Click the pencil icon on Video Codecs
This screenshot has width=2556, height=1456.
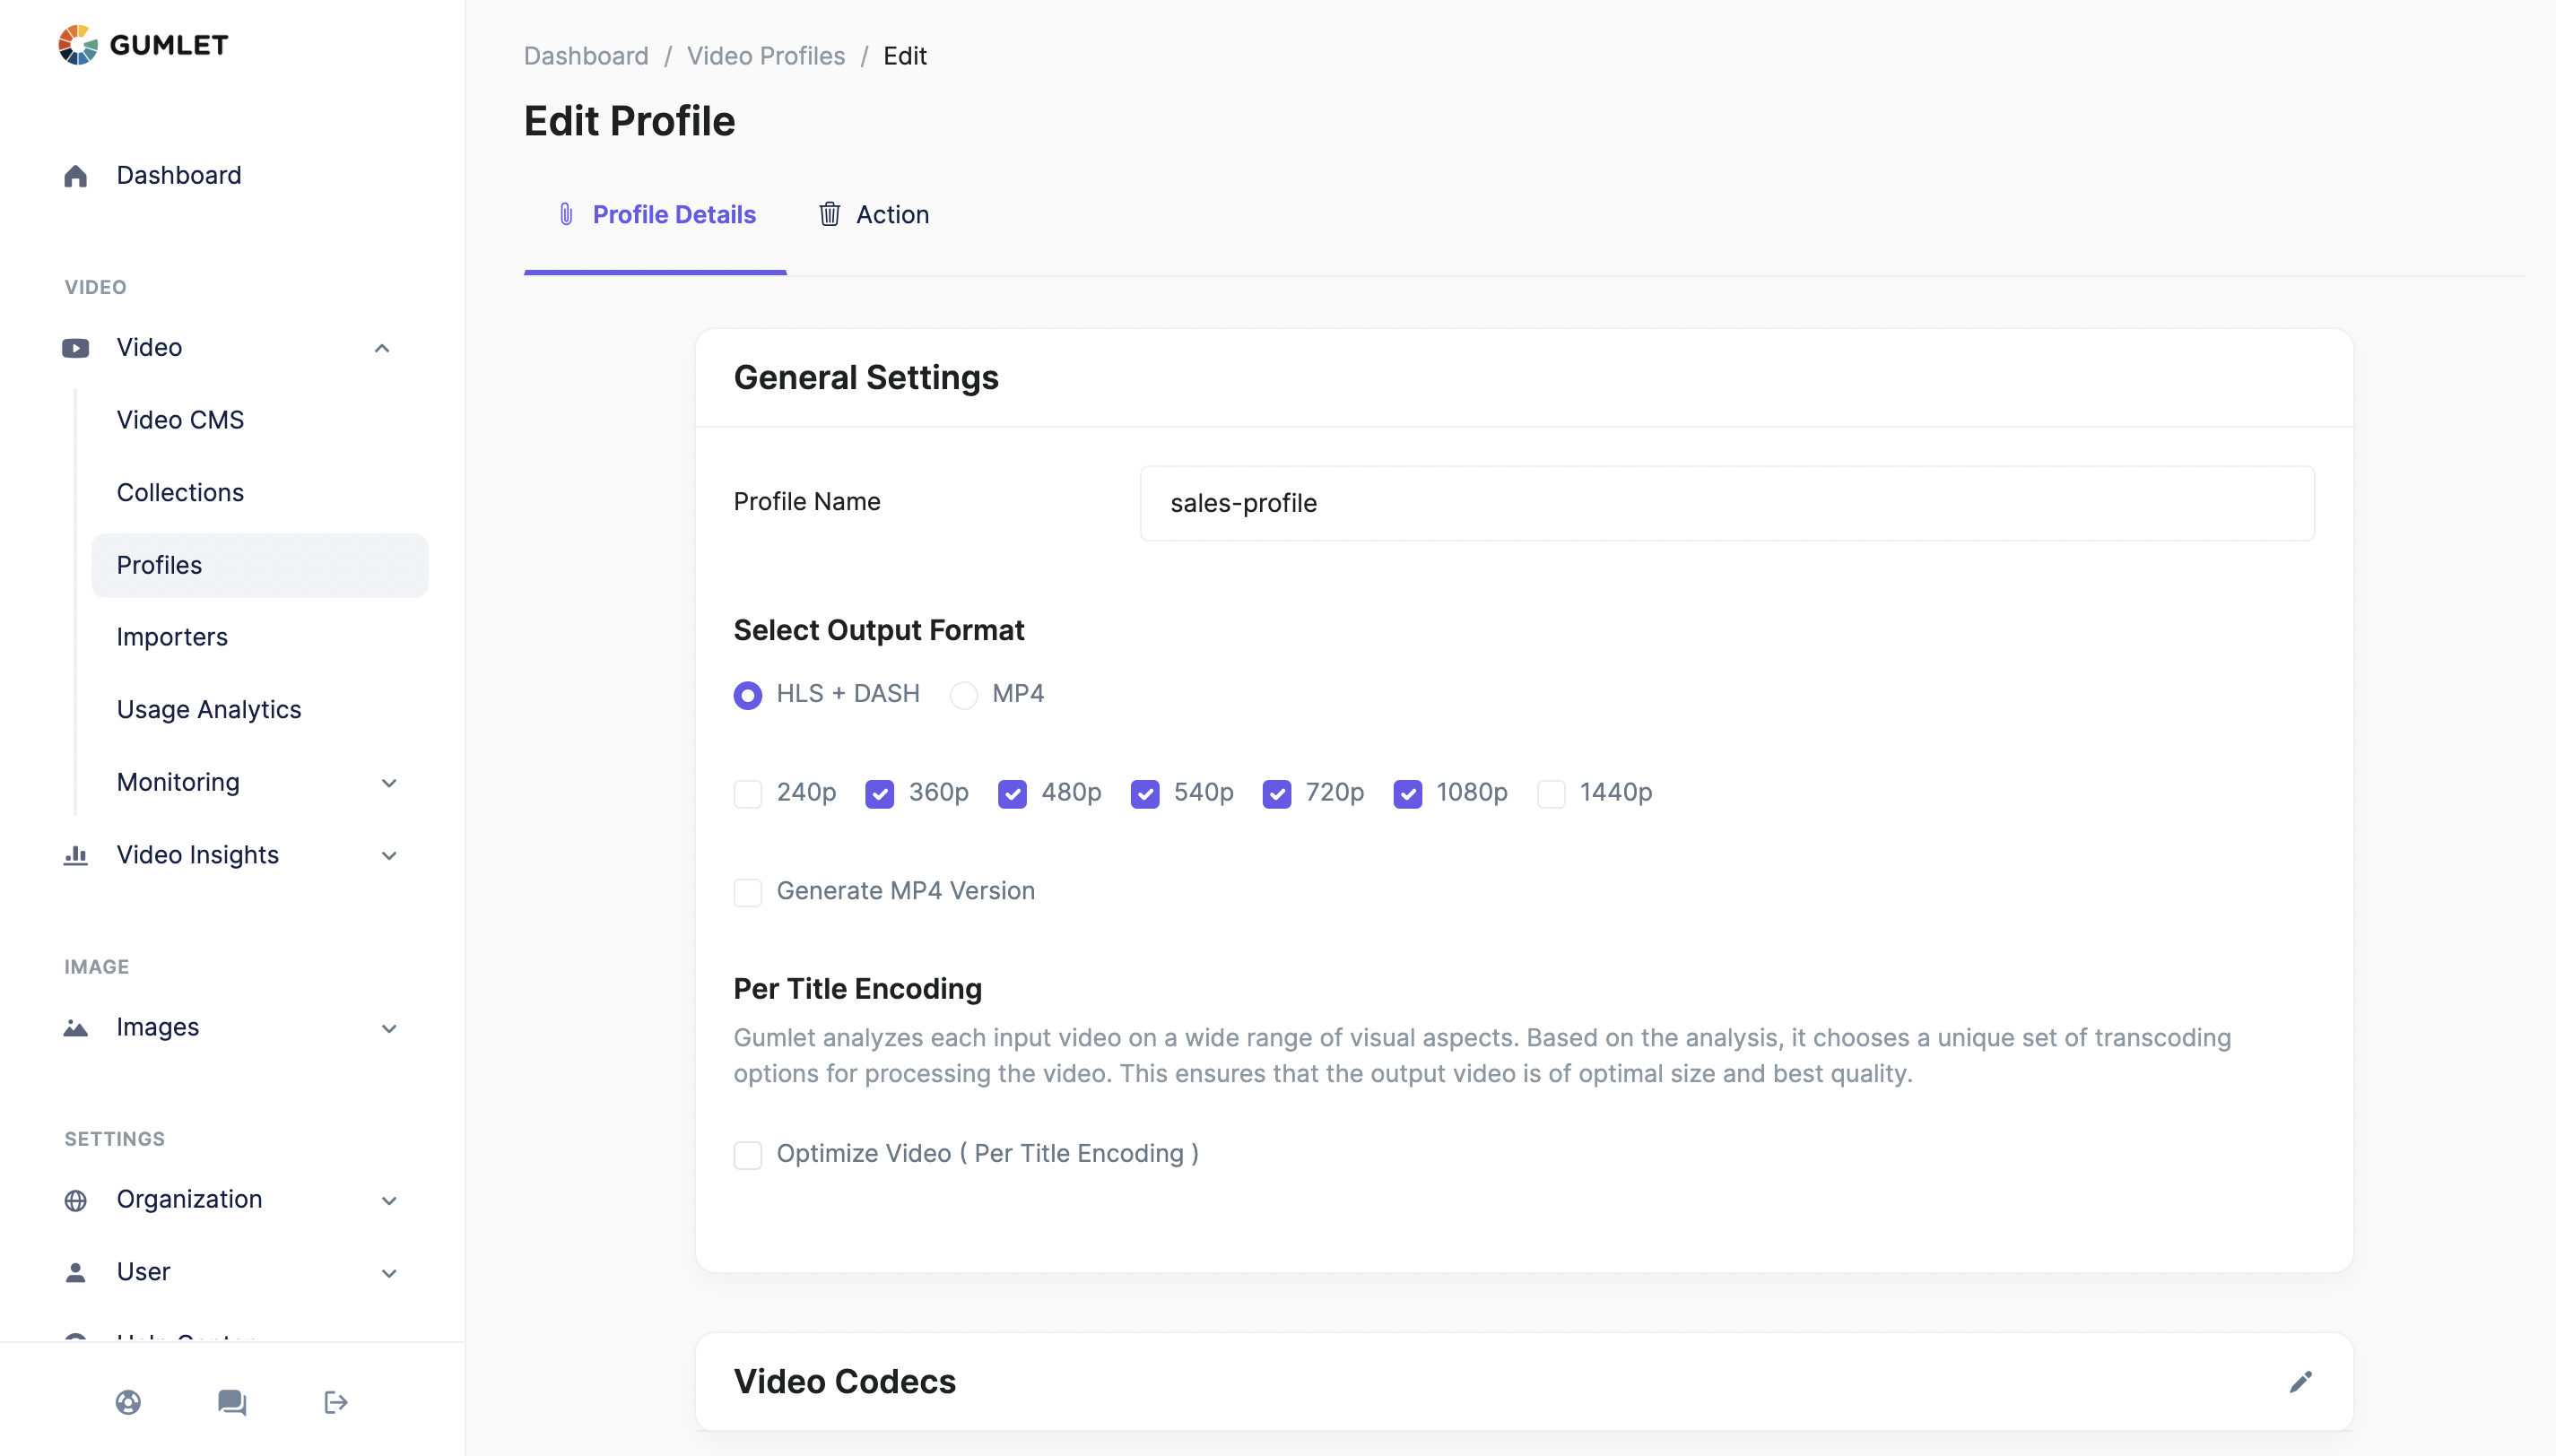(x=2300, y=1381)
